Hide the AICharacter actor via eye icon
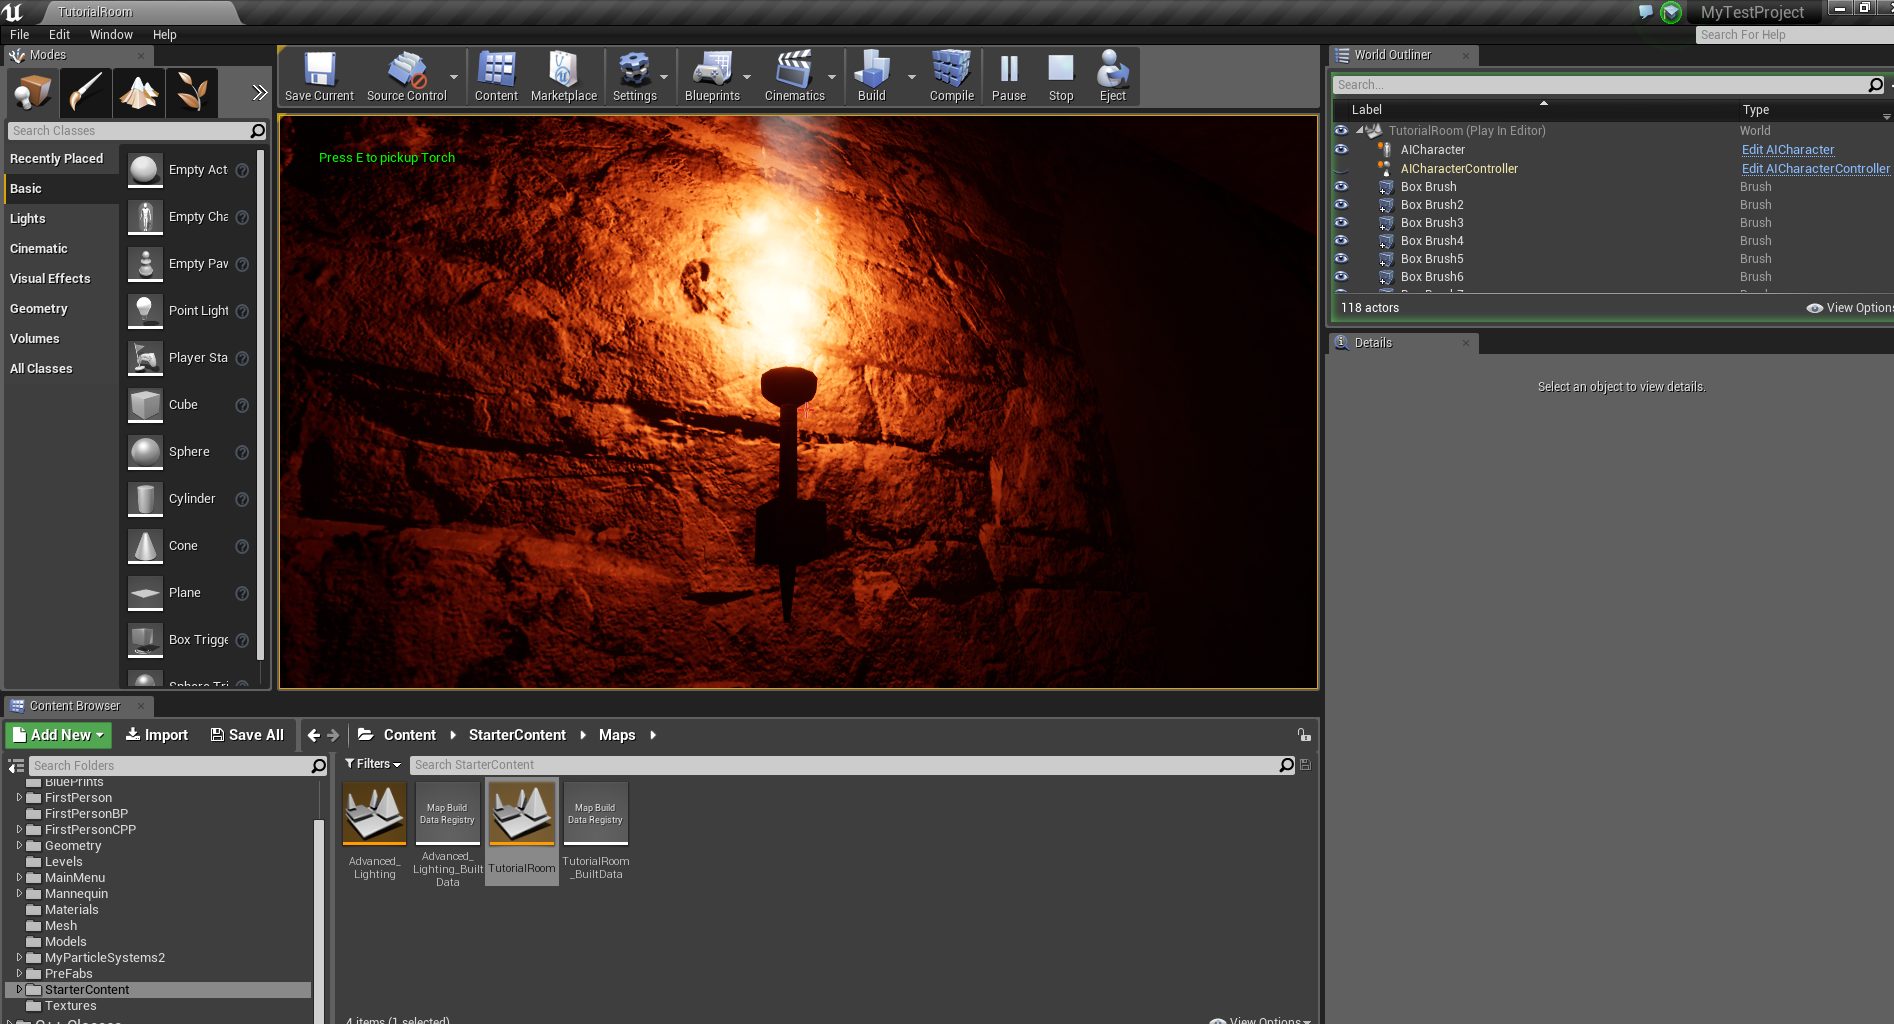The width and height of the screenshot is (1894, 1024). coord(1341,150)
